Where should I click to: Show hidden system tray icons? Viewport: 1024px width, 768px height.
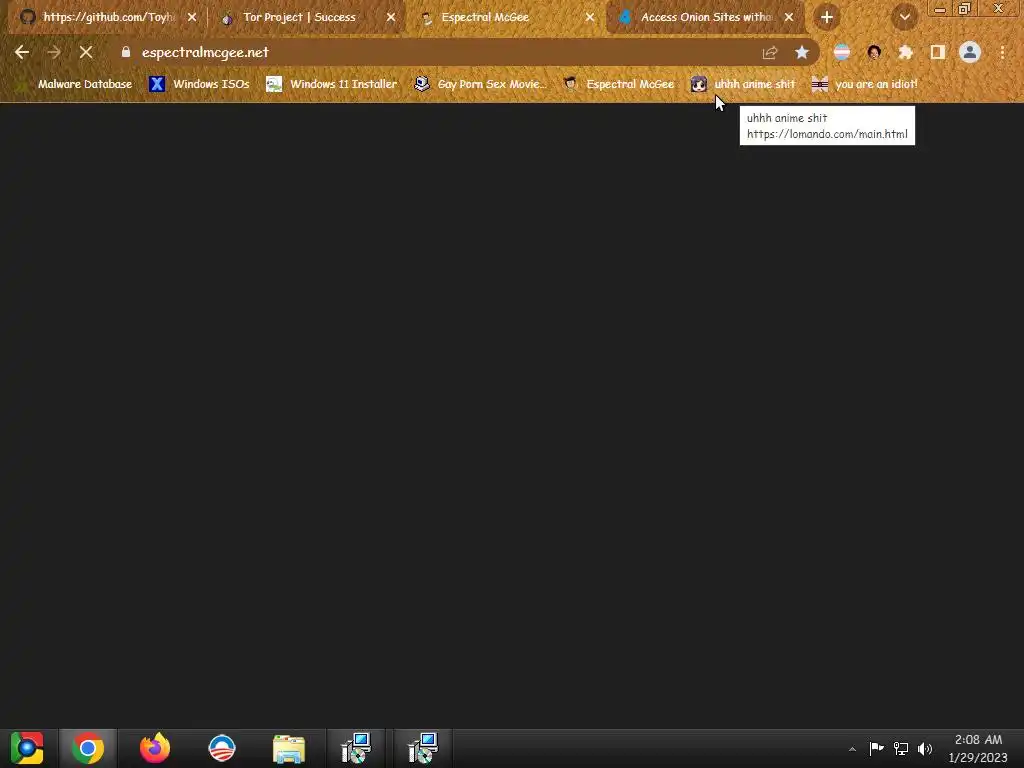pos(852,749)
